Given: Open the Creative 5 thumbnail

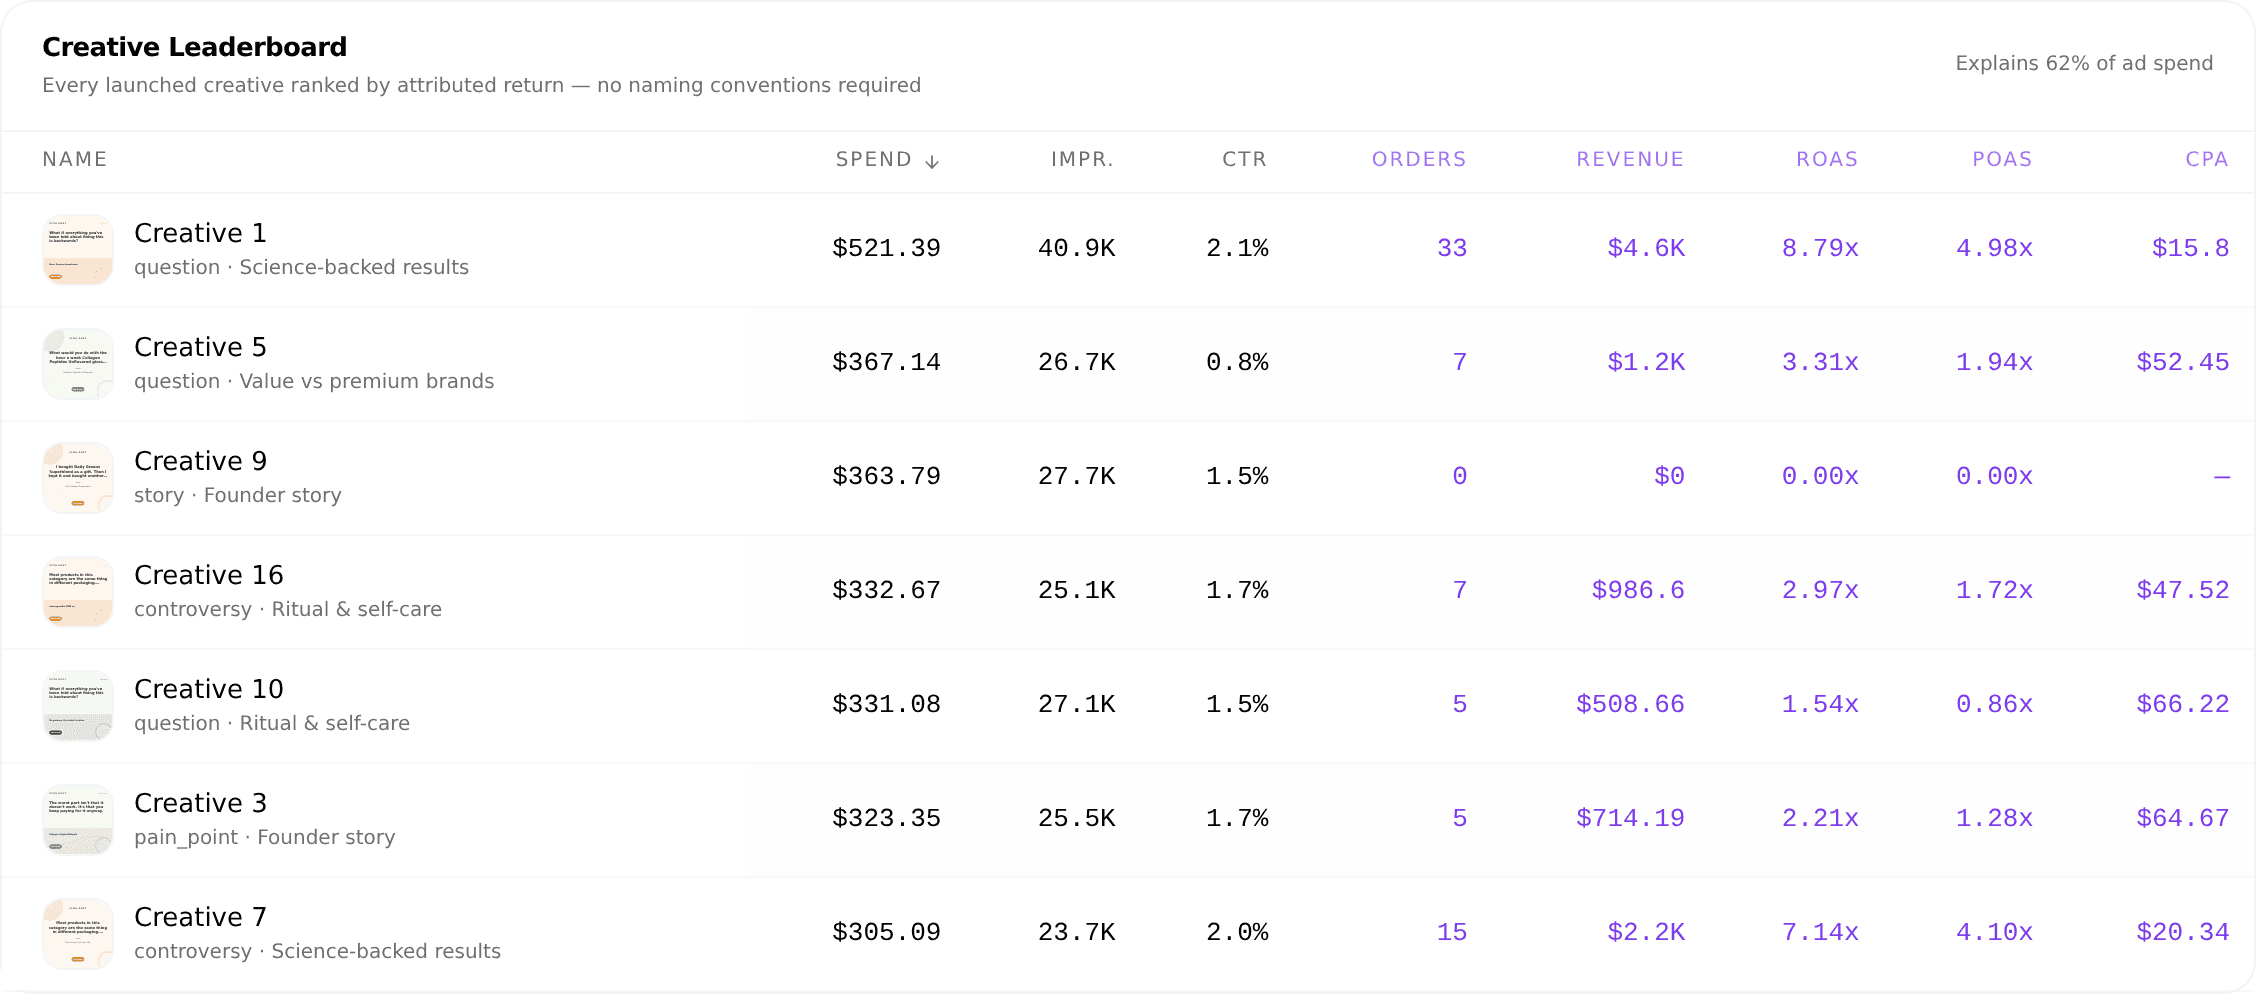Looking at the screenshot, I should [x=78, y=364].
